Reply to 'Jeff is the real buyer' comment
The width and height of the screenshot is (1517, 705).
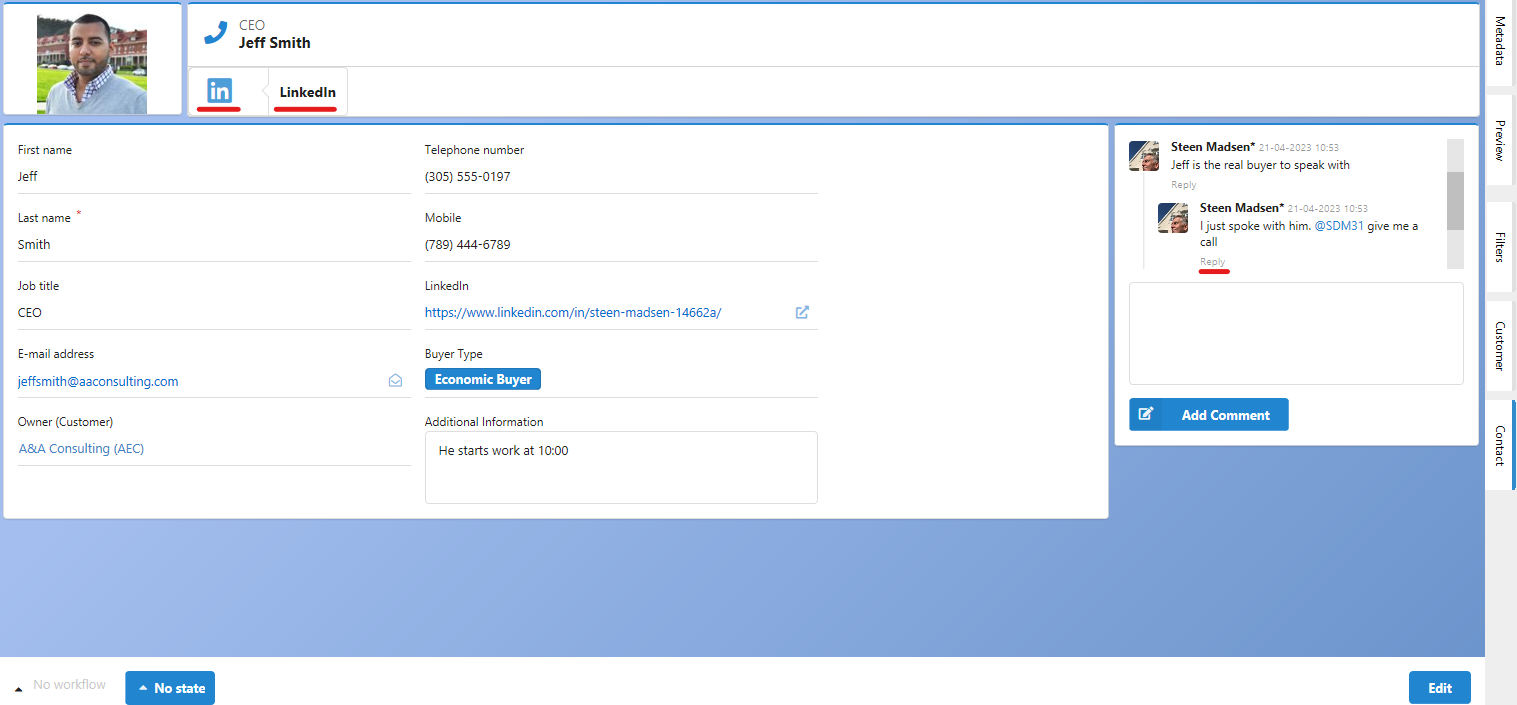(x=1184, y=185)
